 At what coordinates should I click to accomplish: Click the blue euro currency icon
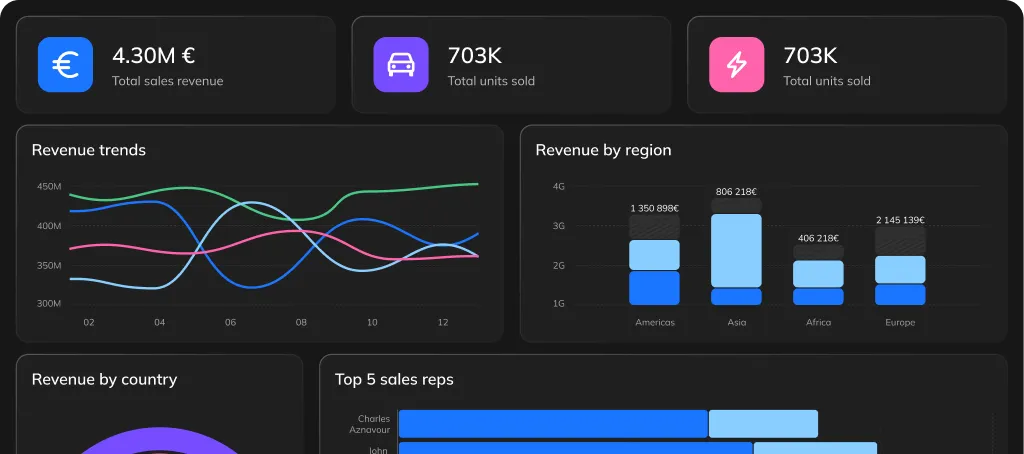click(x=65, y=65)
